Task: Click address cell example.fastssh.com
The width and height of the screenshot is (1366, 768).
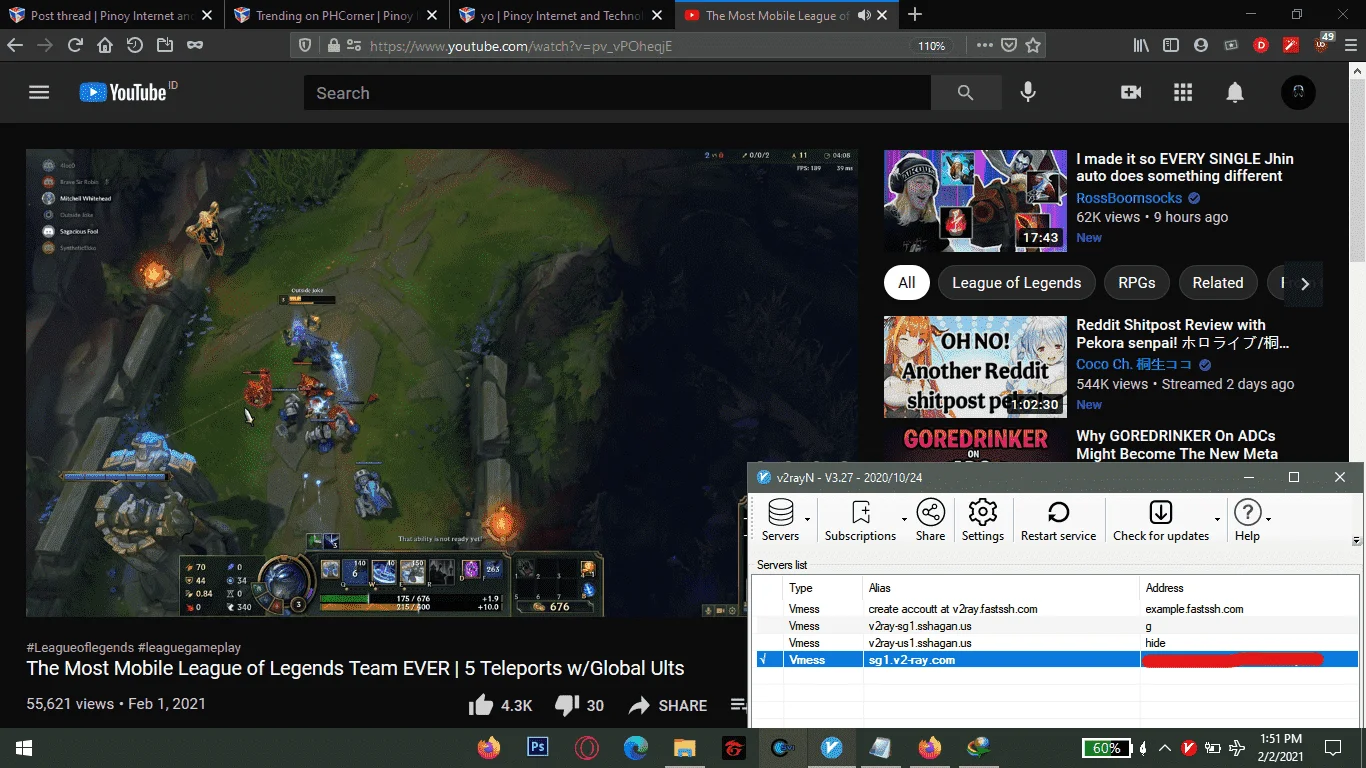Action: tap(1194, 609)
